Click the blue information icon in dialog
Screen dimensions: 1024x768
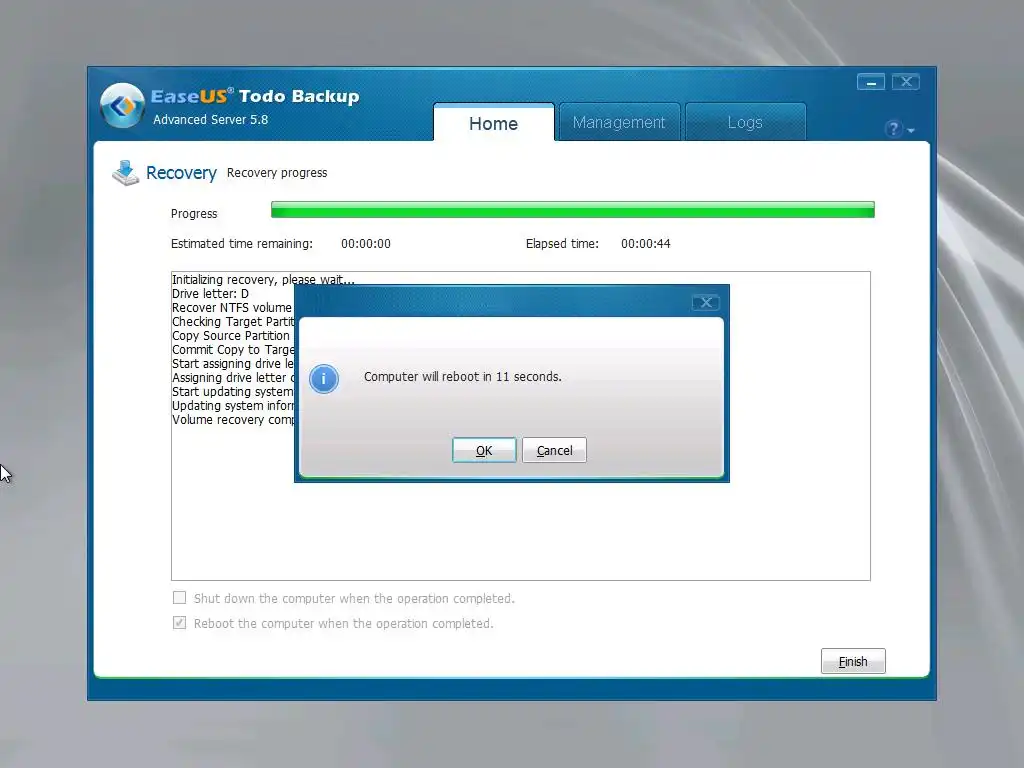coord(324,379)
